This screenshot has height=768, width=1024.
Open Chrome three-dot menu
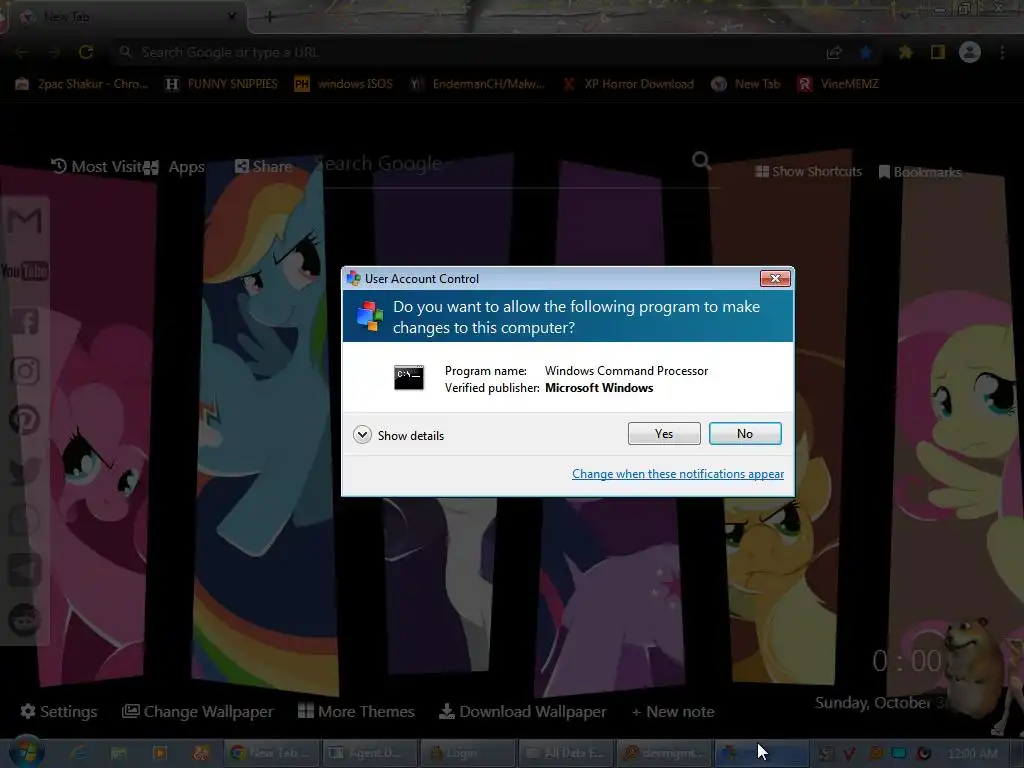pyautogui.click(x=1002, y=52)
